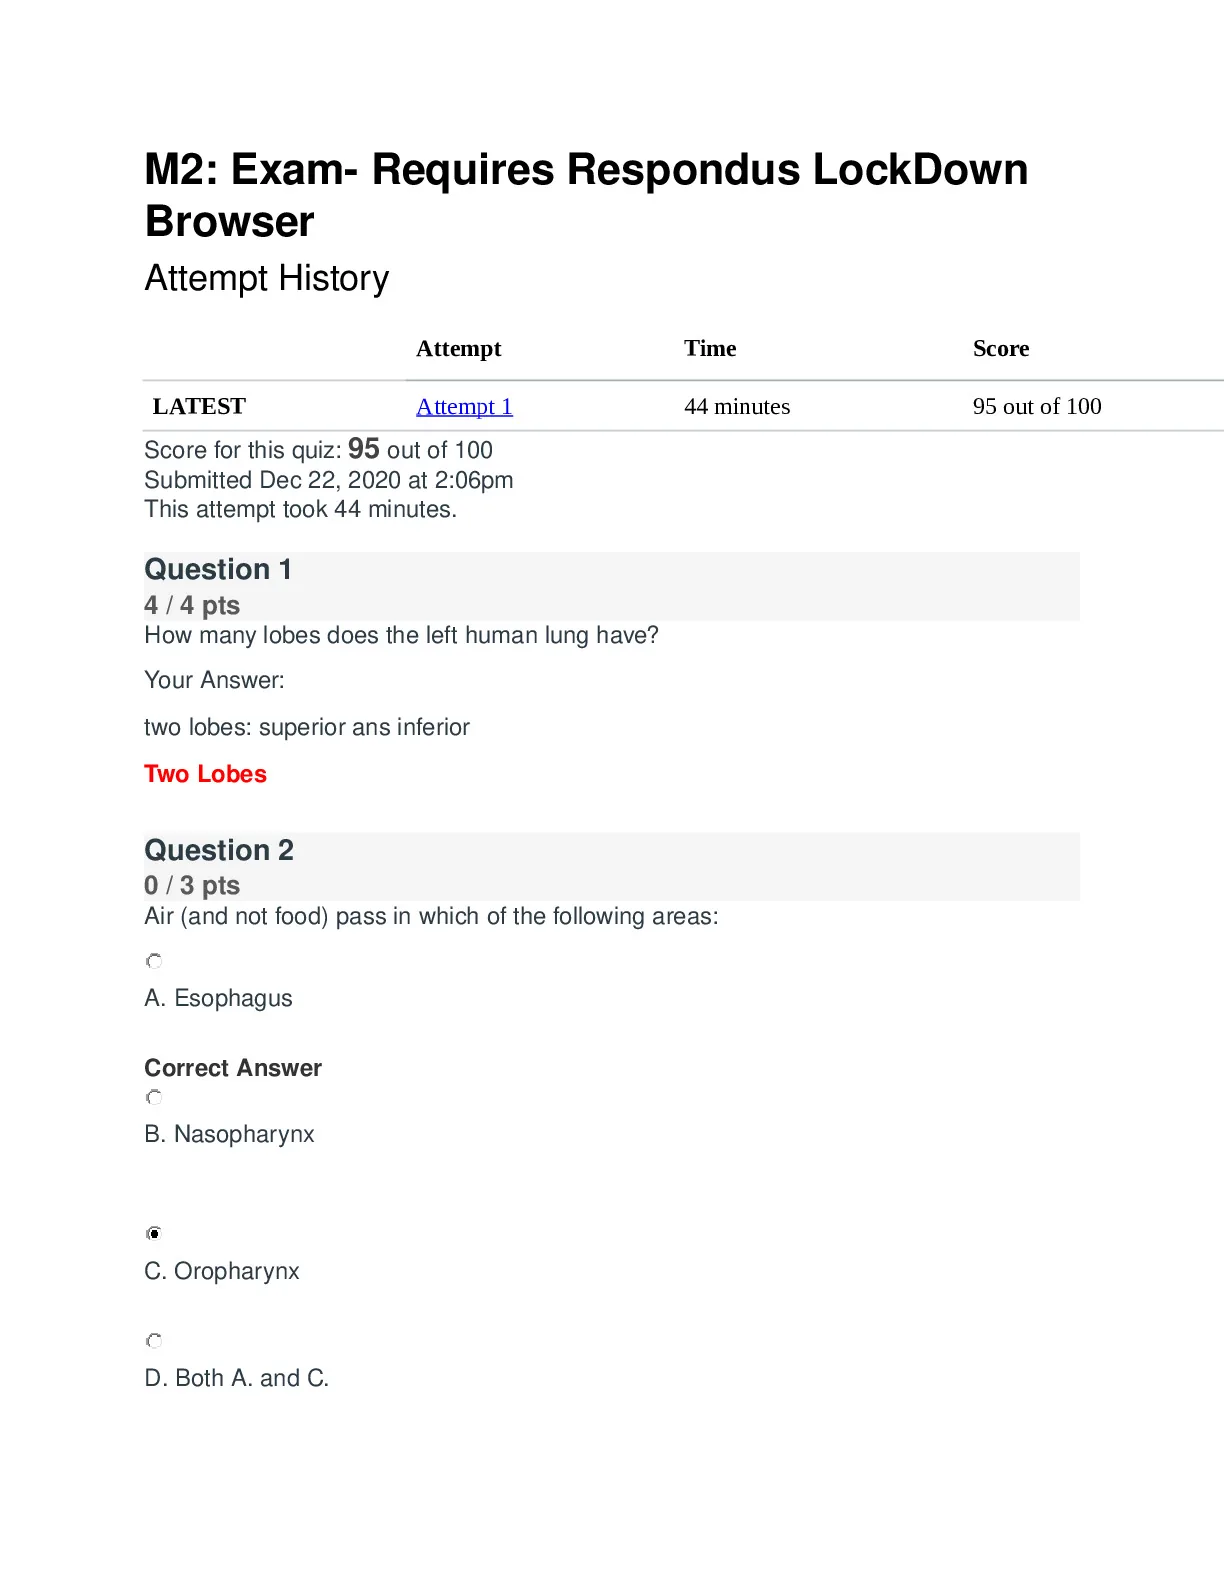This screenshot has width=1224, height=1584.
Task: Select the C. Oropharynx radio button
Action: pyautogui.click(x=154, y=1233)
